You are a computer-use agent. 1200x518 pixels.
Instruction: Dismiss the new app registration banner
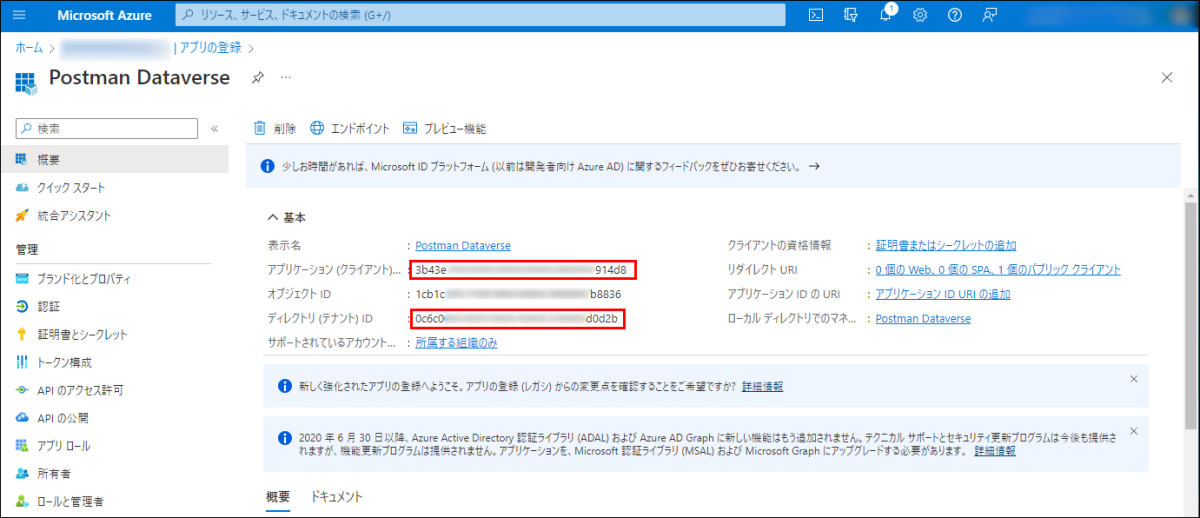tap(1133, 379)
